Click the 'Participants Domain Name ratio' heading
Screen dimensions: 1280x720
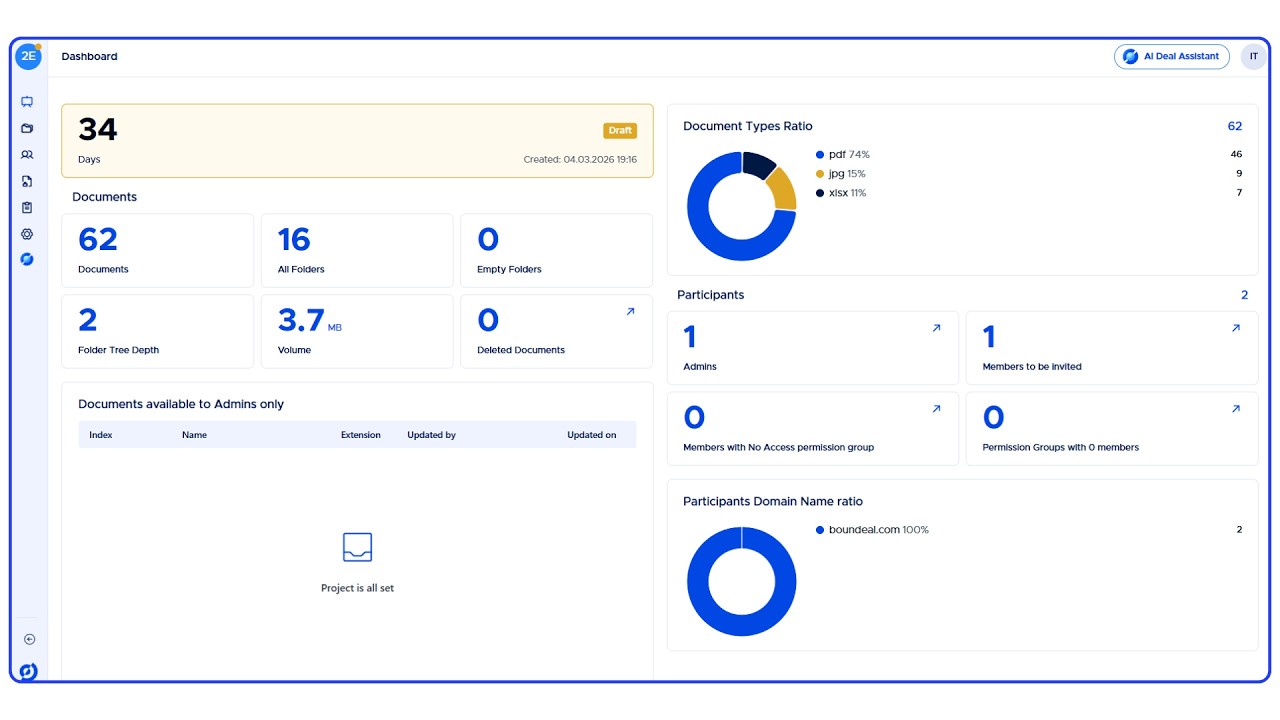(x=773, y=502)
